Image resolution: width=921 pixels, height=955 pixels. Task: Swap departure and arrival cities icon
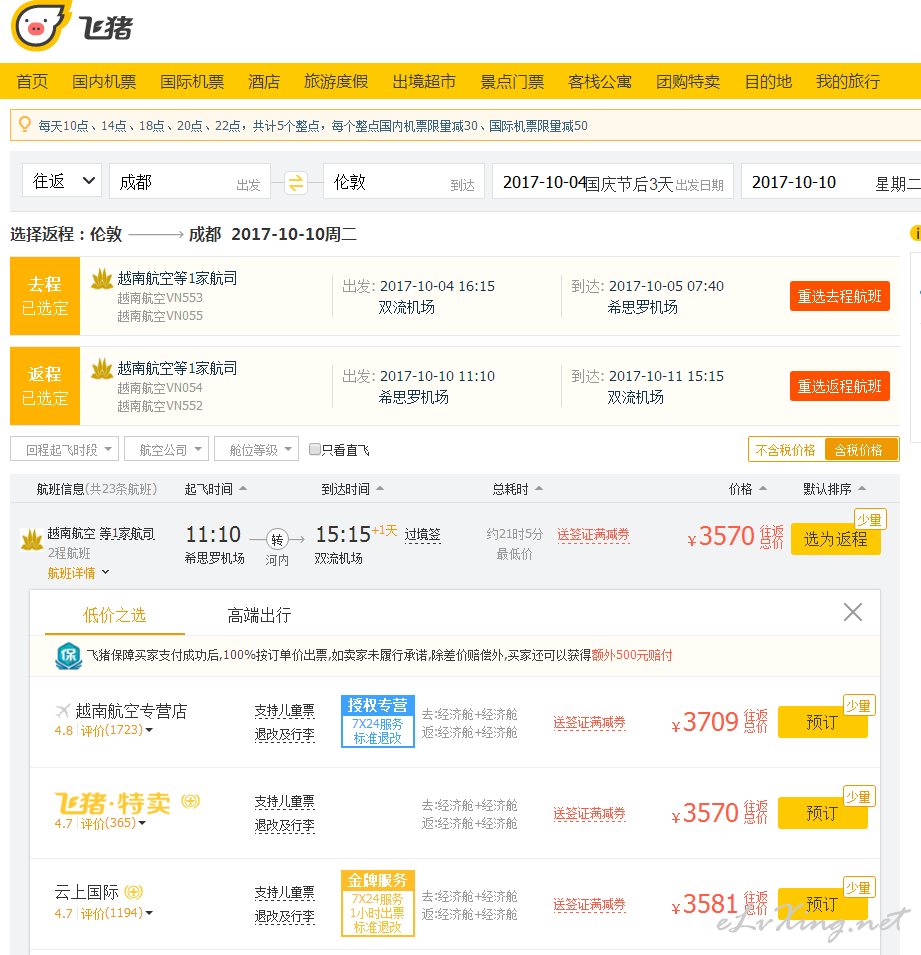click(296, 181)
